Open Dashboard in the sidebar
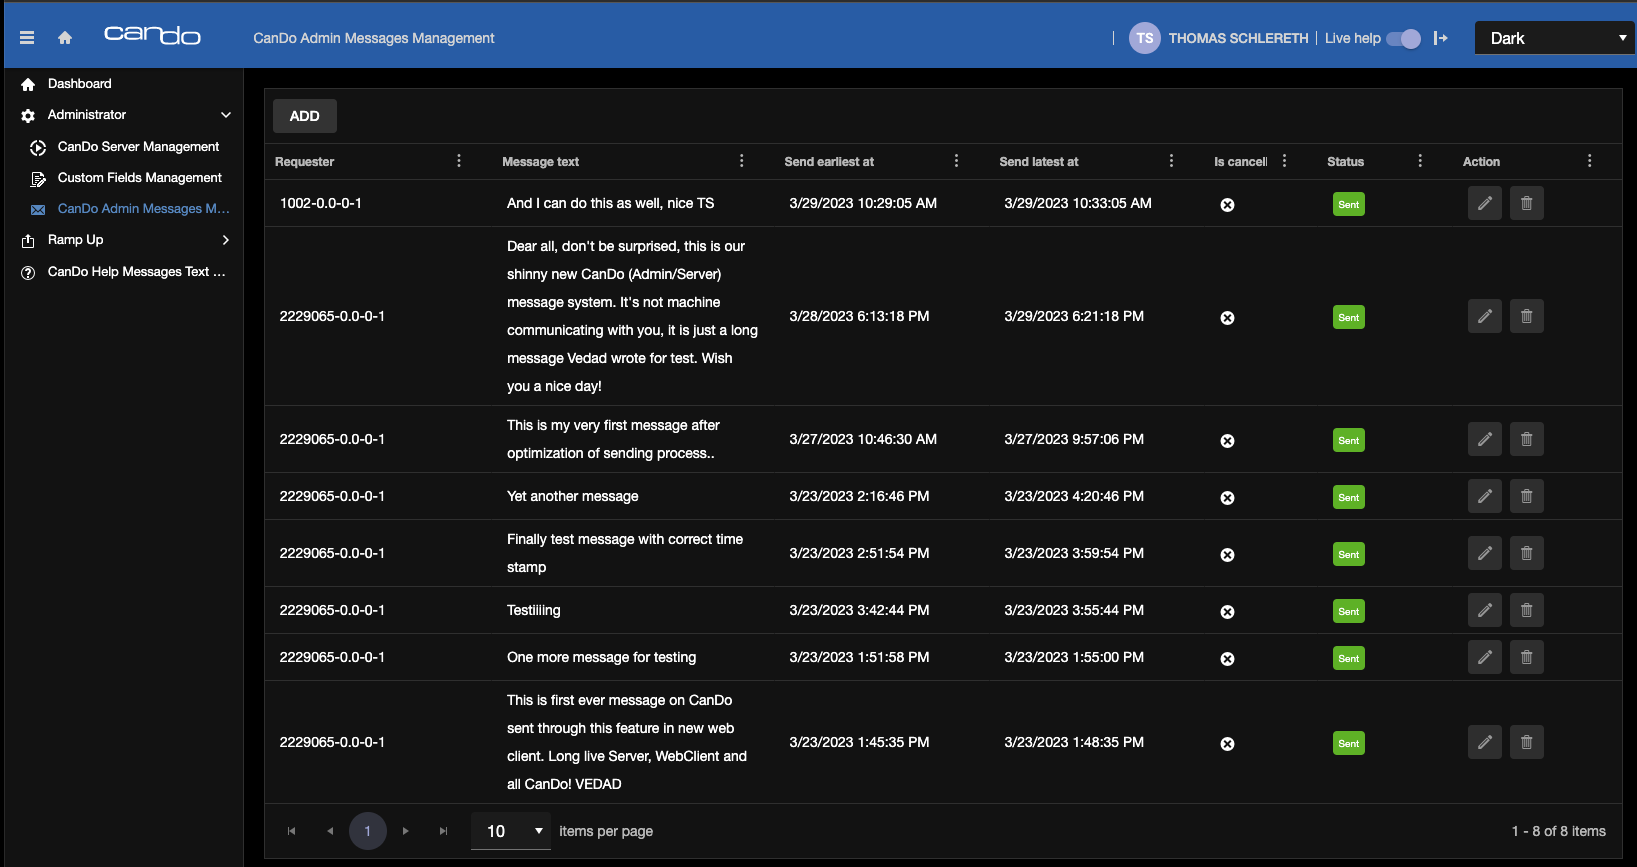The height and width of the screenshot is (867, 1637). [x=79, y=84]
